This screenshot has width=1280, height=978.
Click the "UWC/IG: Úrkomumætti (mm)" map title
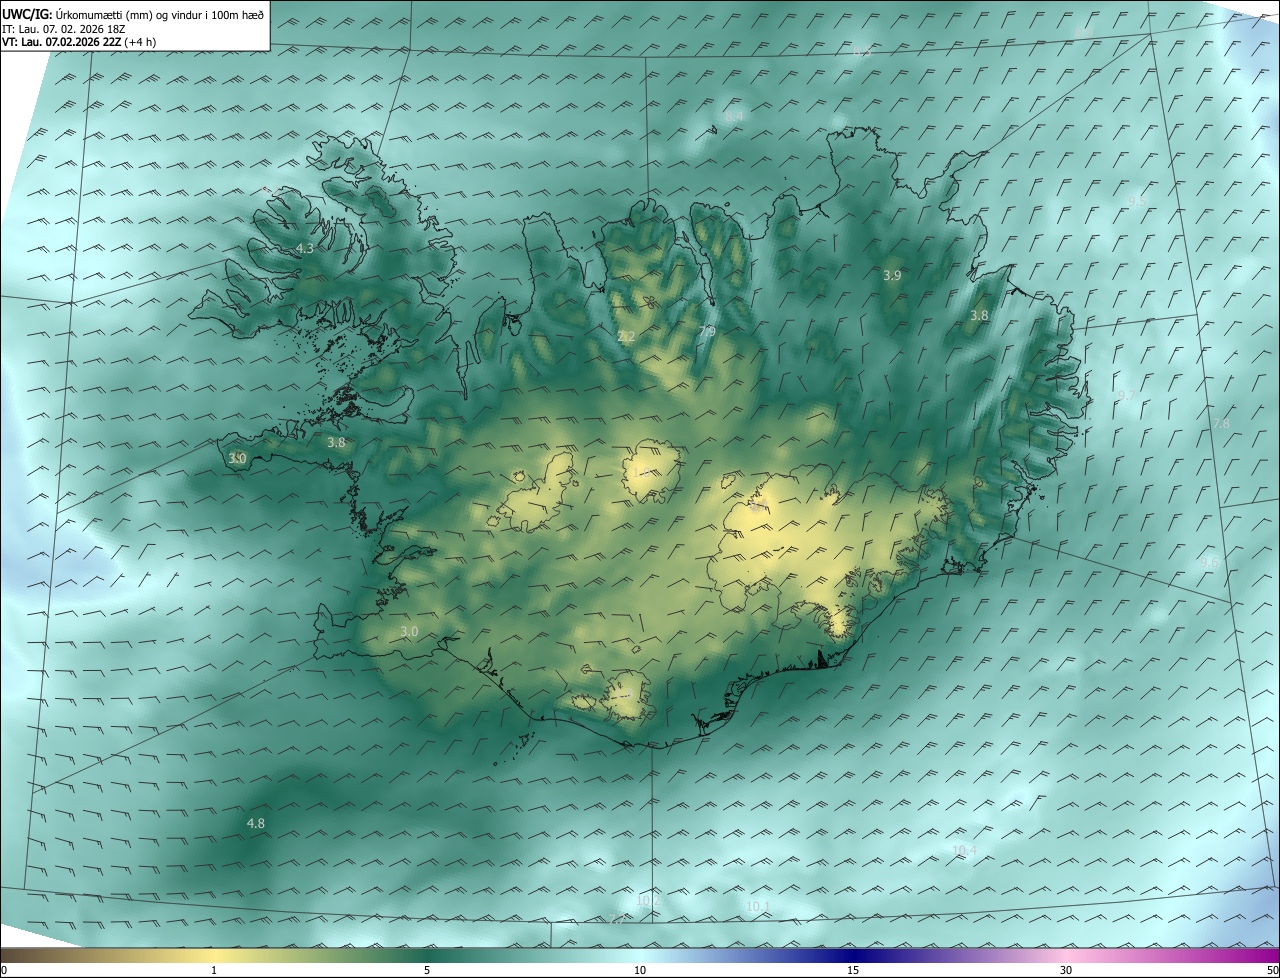pyautogui.click(x=135, y=14)
